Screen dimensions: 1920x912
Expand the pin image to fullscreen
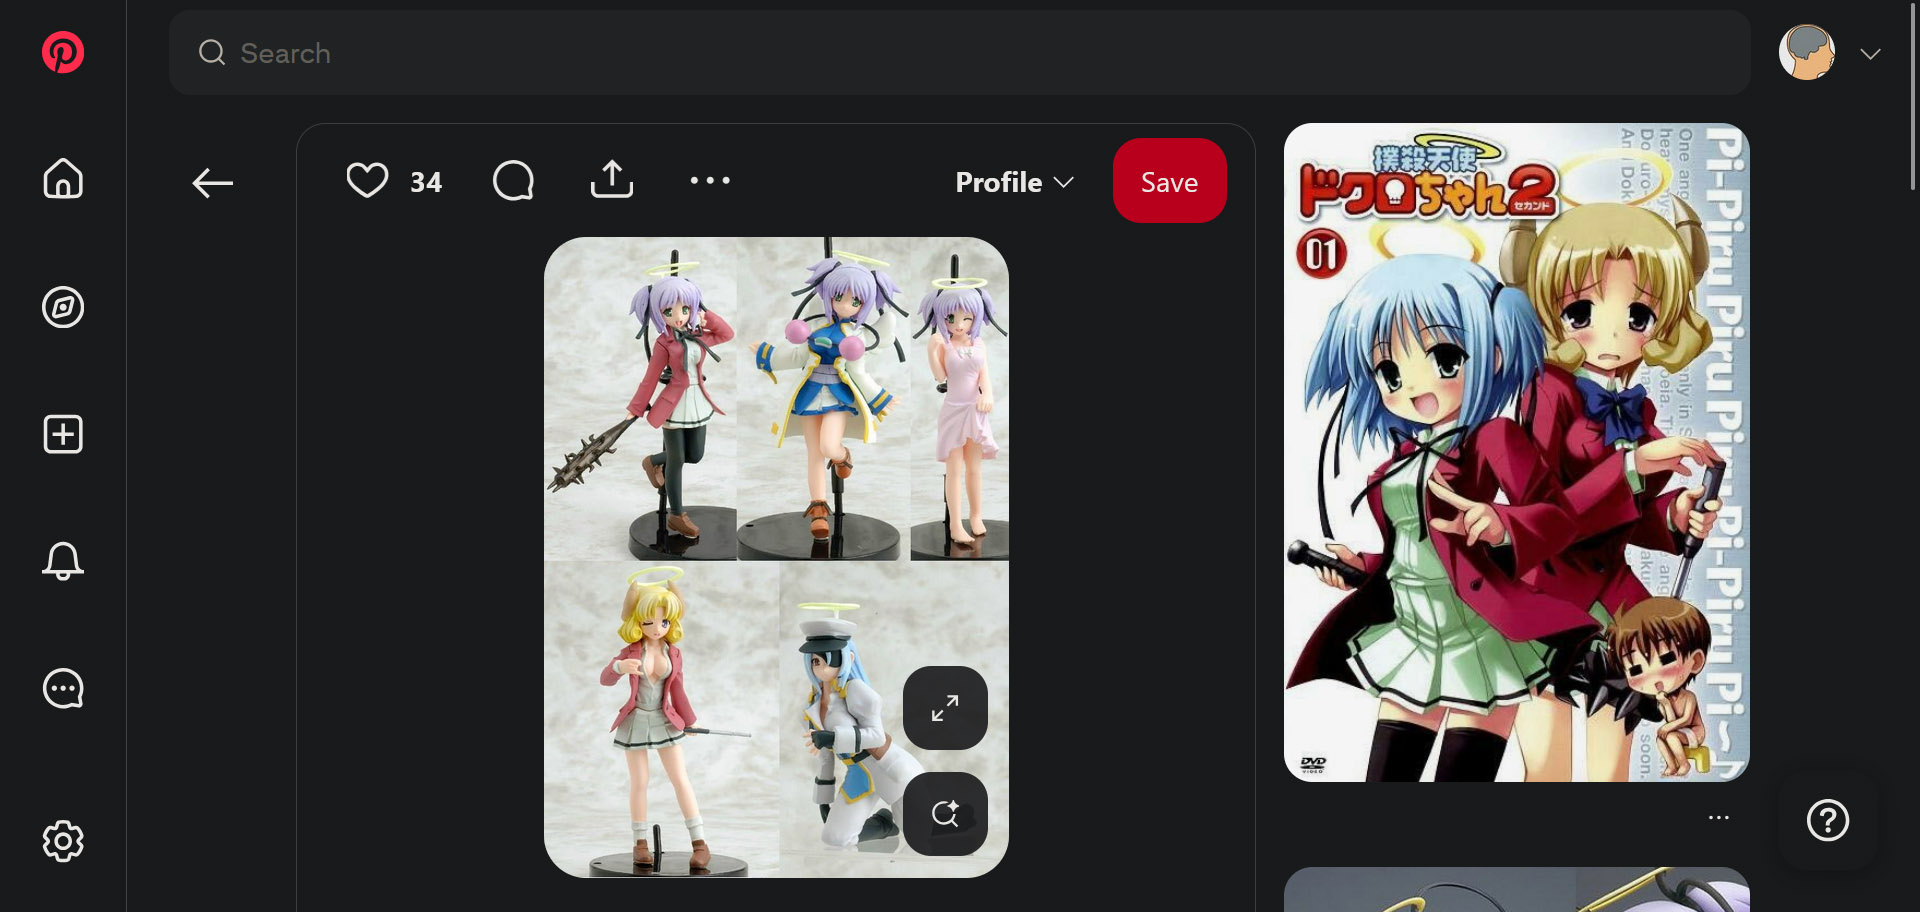945,708
